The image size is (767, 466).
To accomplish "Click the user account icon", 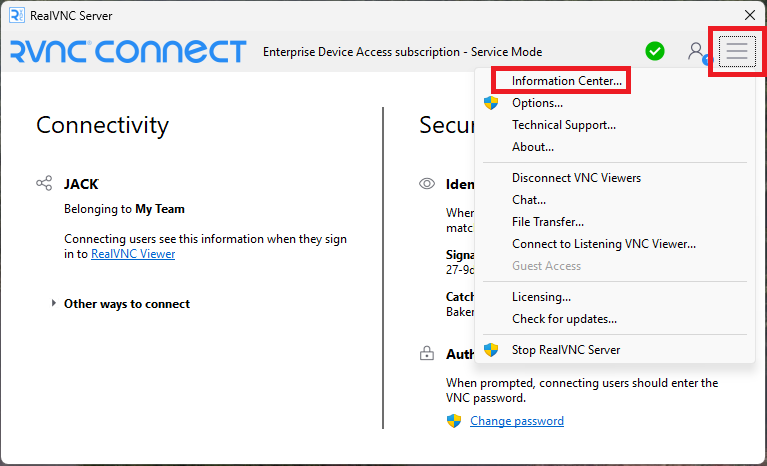I will point(697,52).
